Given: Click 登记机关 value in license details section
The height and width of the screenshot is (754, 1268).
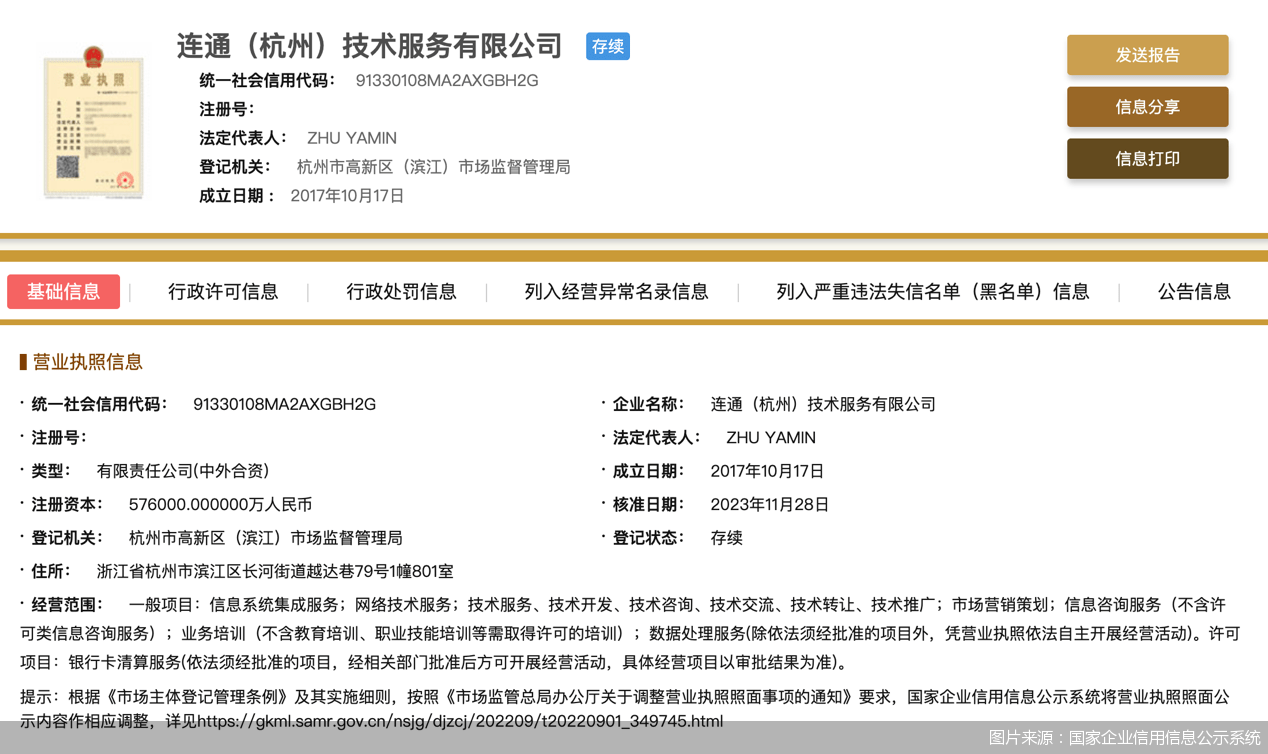Looking at the screenshot, I should pos(265,538).
